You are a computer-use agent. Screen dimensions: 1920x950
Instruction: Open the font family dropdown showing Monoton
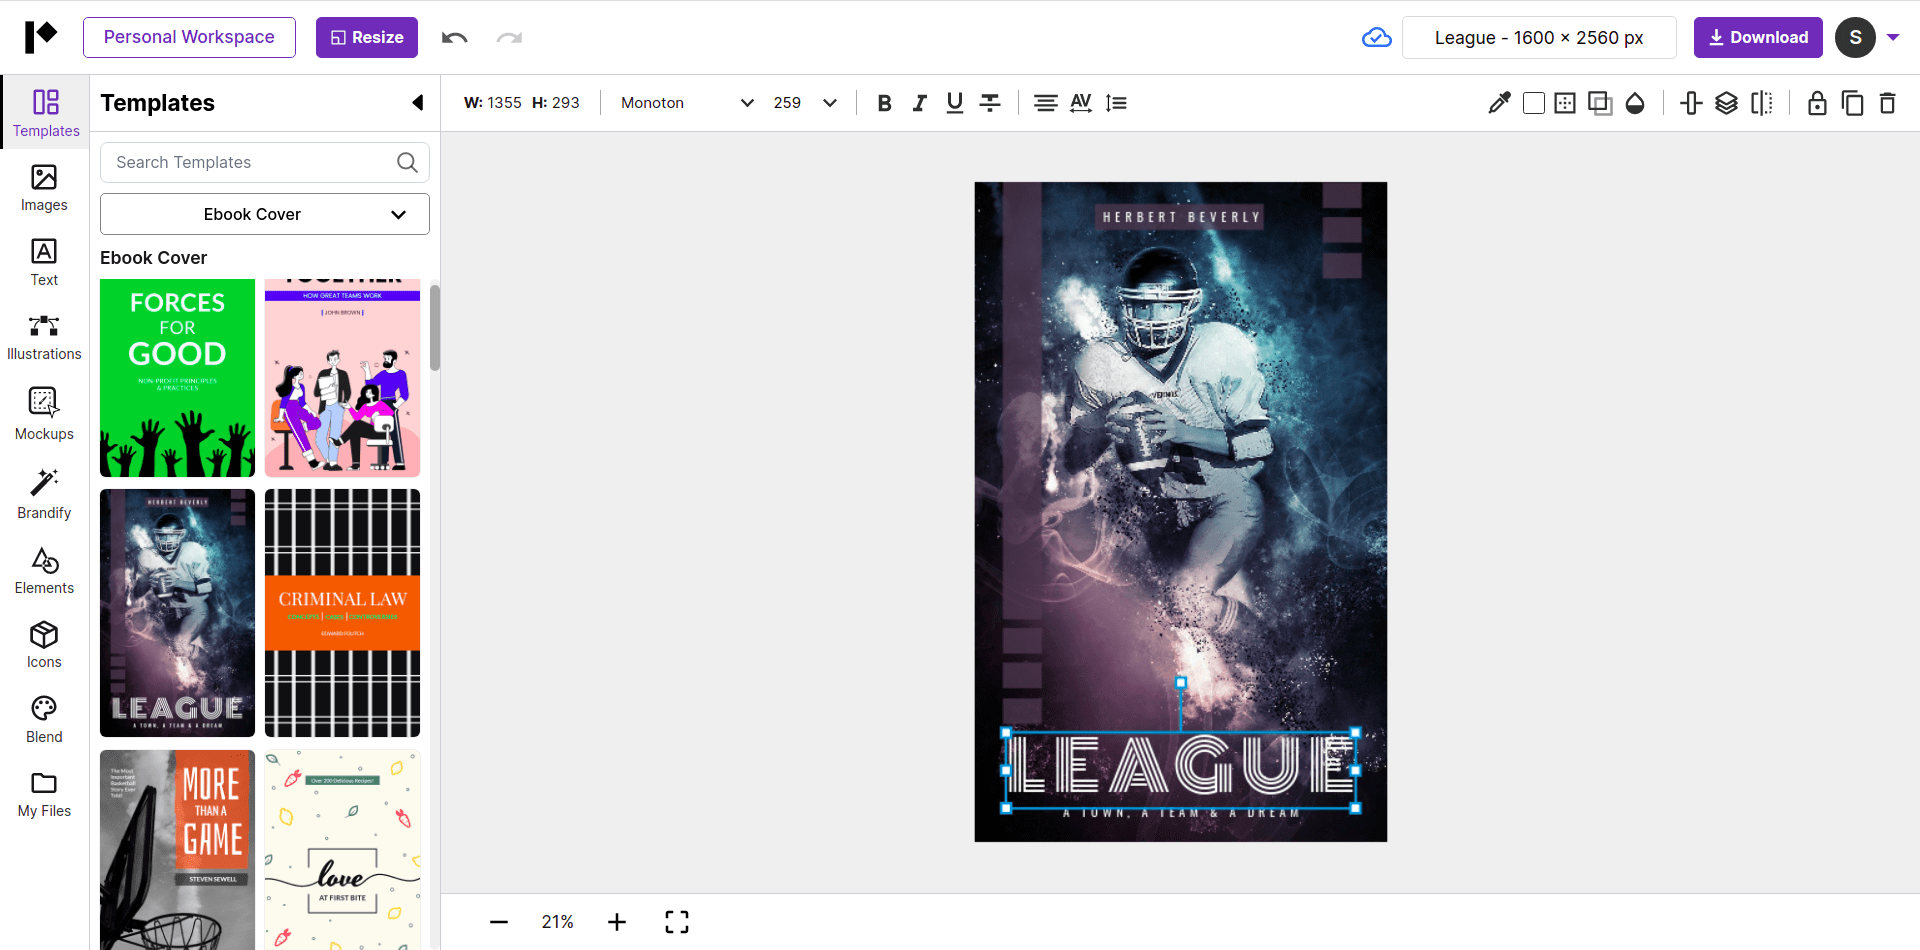(686, 102)
